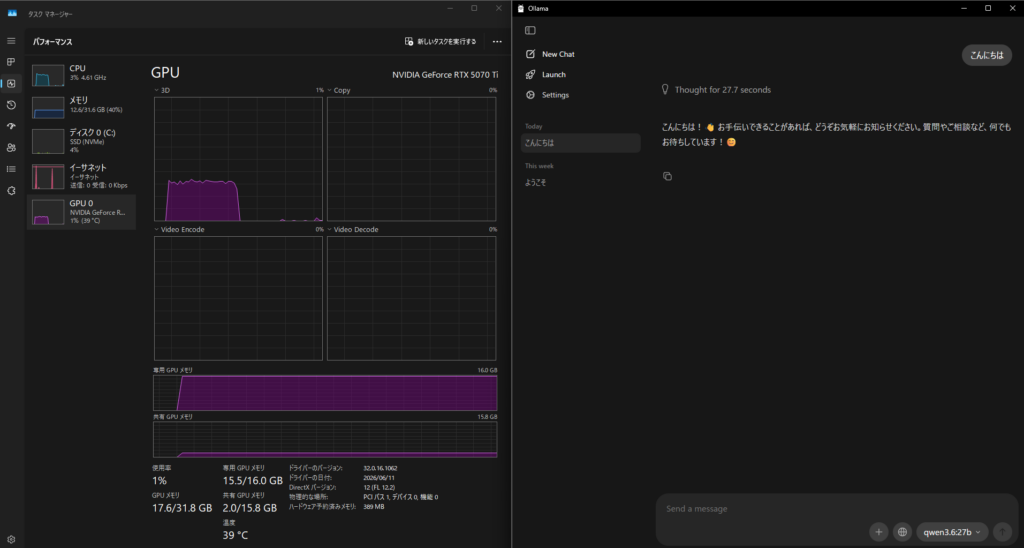Open こんにちは chat in Today list
This screenshot has height=548, width=1024.
tap(581, 143)
